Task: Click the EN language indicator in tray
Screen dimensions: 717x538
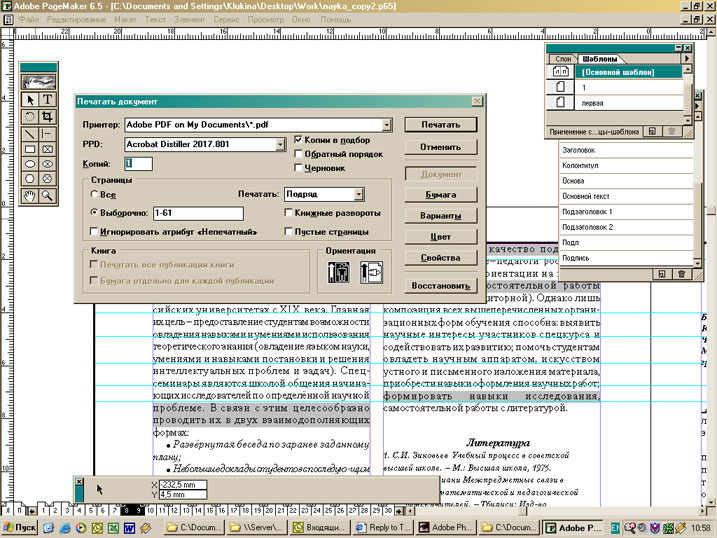Action: point(615,528)
